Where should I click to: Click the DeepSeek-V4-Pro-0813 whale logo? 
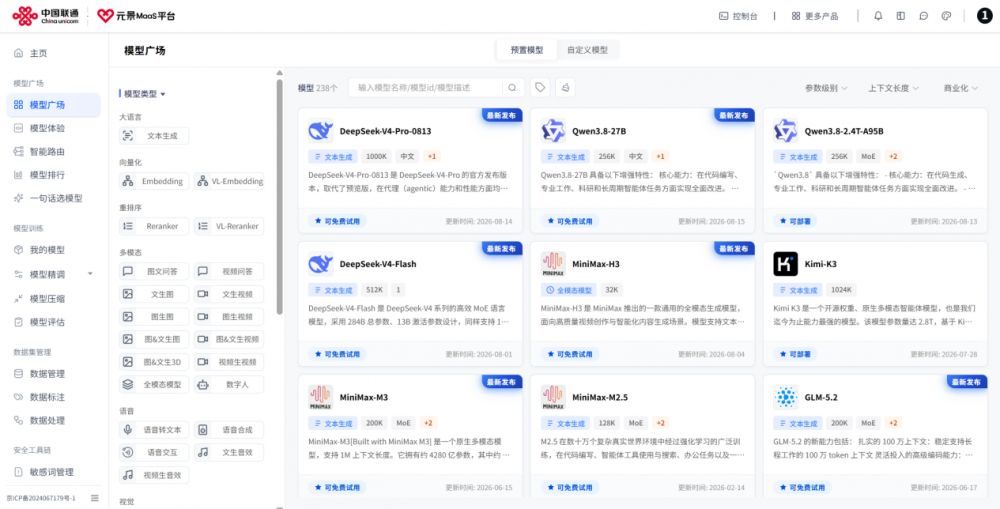[321, 131]
